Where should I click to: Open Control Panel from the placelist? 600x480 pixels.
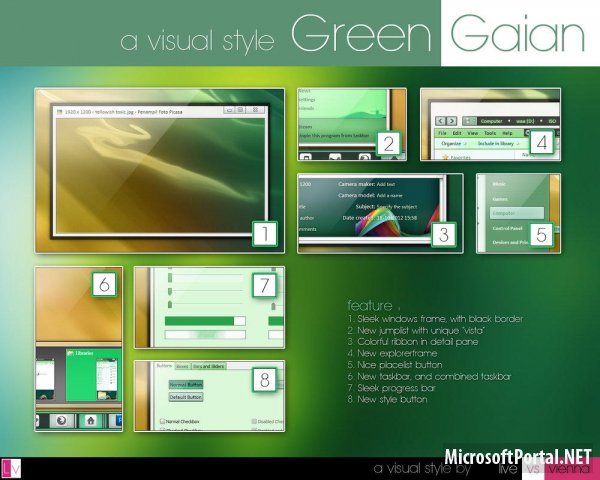(x=507, y=228)
